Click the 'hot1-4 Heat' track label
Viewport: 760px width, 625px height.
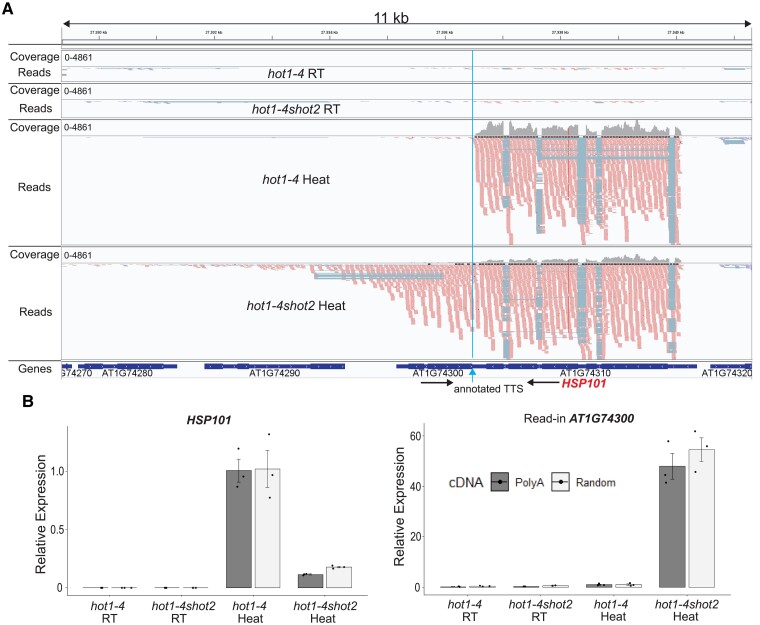pyautogui.click(x=296, y=180)
